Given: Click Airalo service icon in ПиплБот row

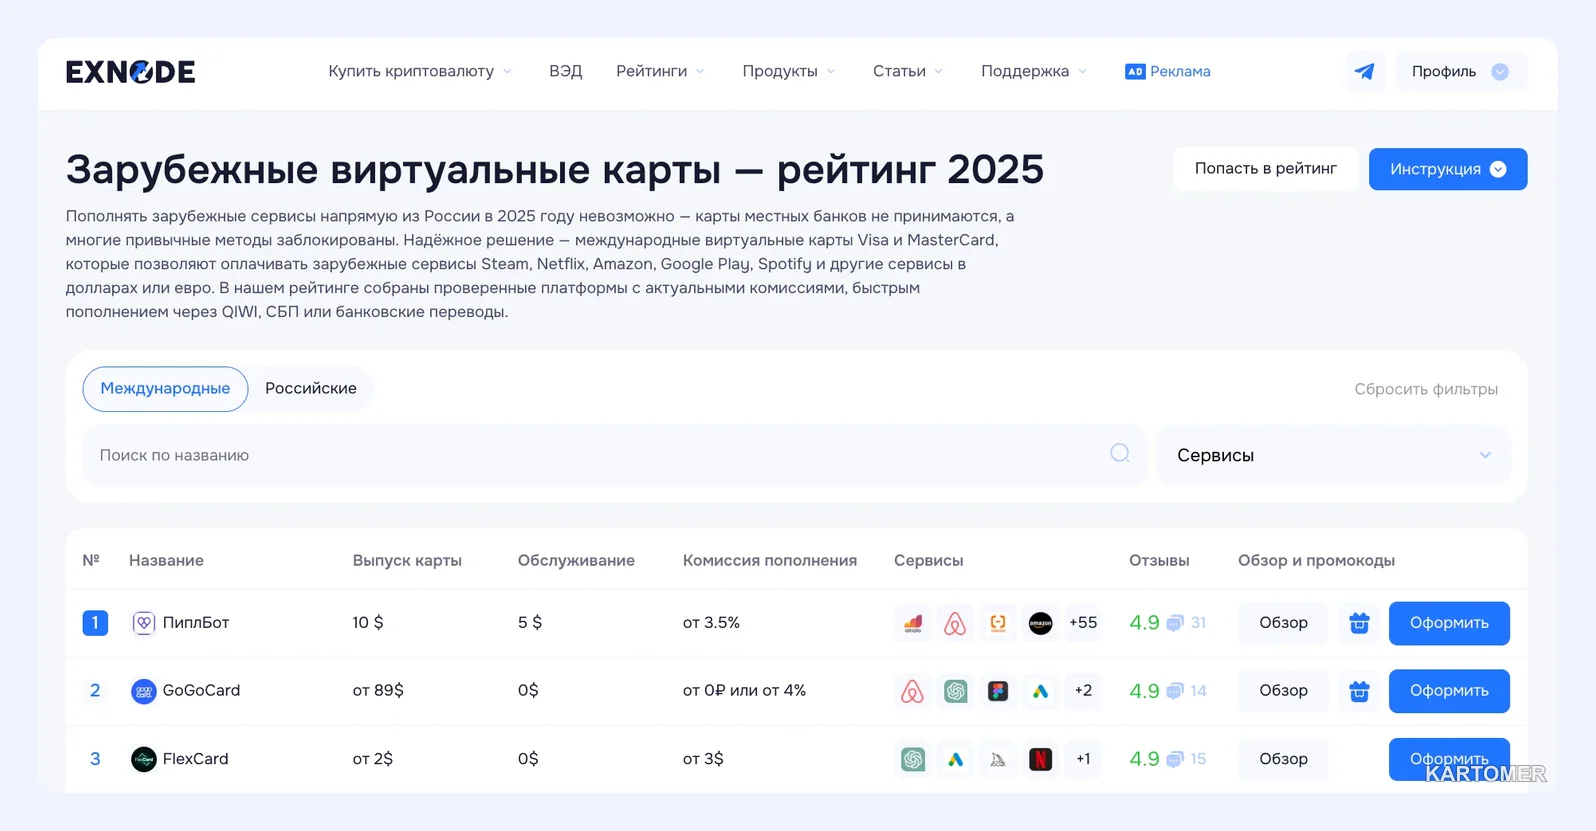Looking at the screenshot, I should [x=913, y=623].
